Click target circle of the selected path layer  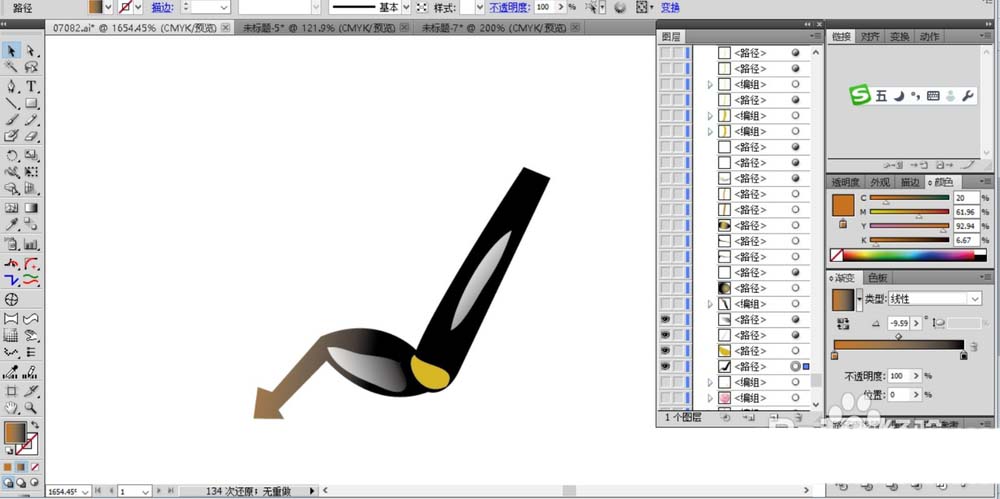tap(796, 367)
